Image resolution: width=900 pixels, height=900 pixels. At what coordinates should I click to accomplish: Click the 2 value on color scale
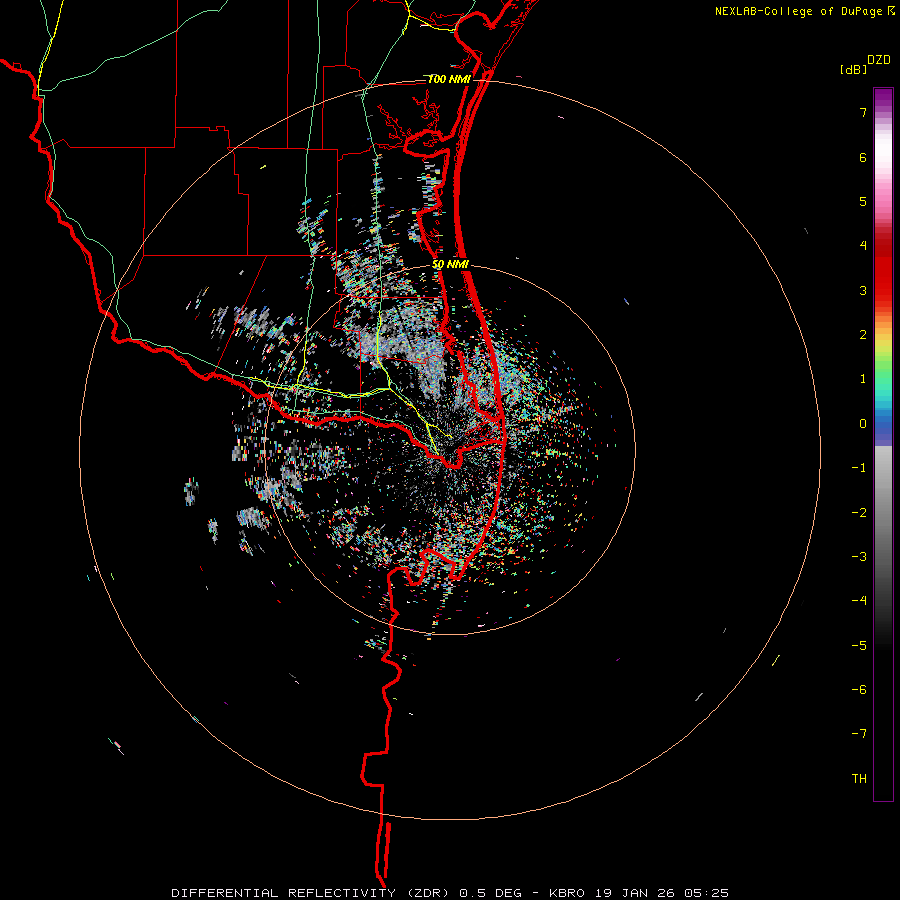coord(863,335)
